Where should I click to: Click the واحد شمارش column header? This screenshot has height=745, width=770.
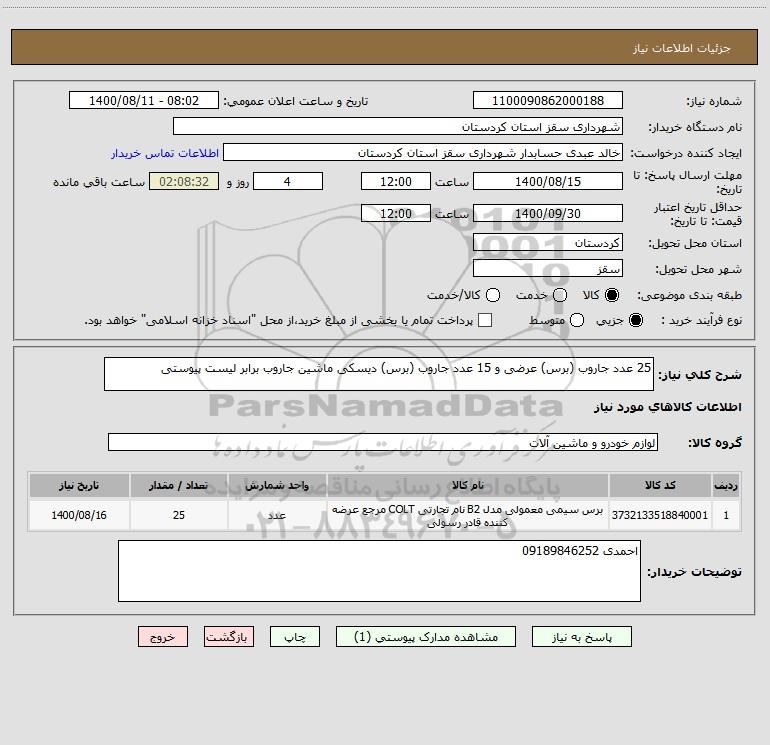tap(277, 485)
